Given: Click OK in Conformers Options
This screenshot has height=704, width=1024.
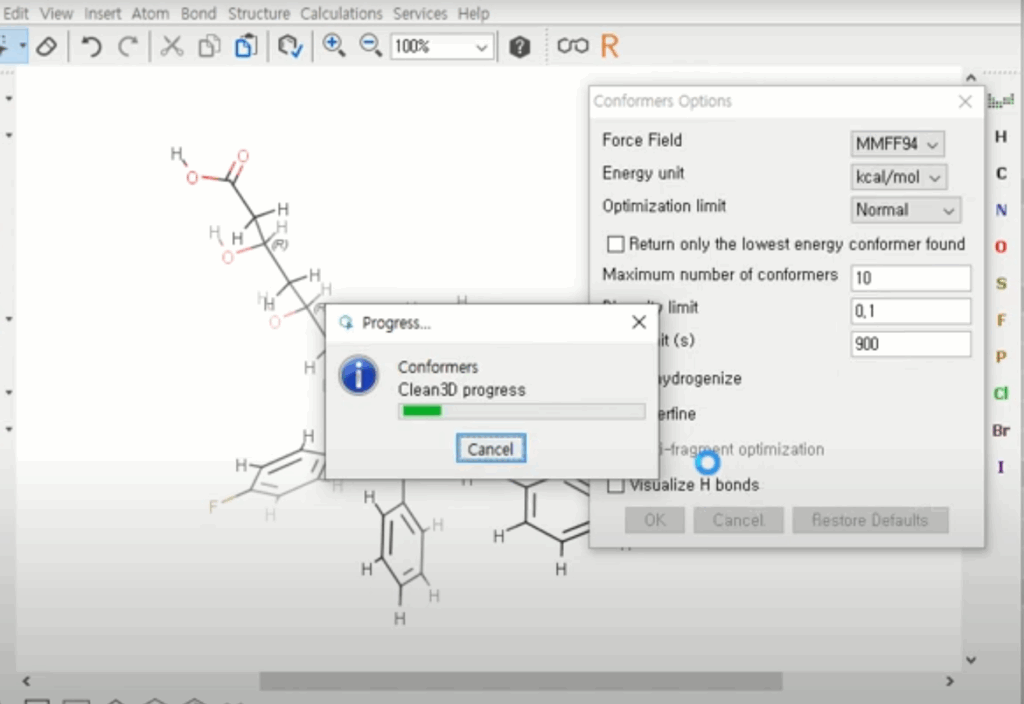Looking at the screenshot, I should point(655,520).
